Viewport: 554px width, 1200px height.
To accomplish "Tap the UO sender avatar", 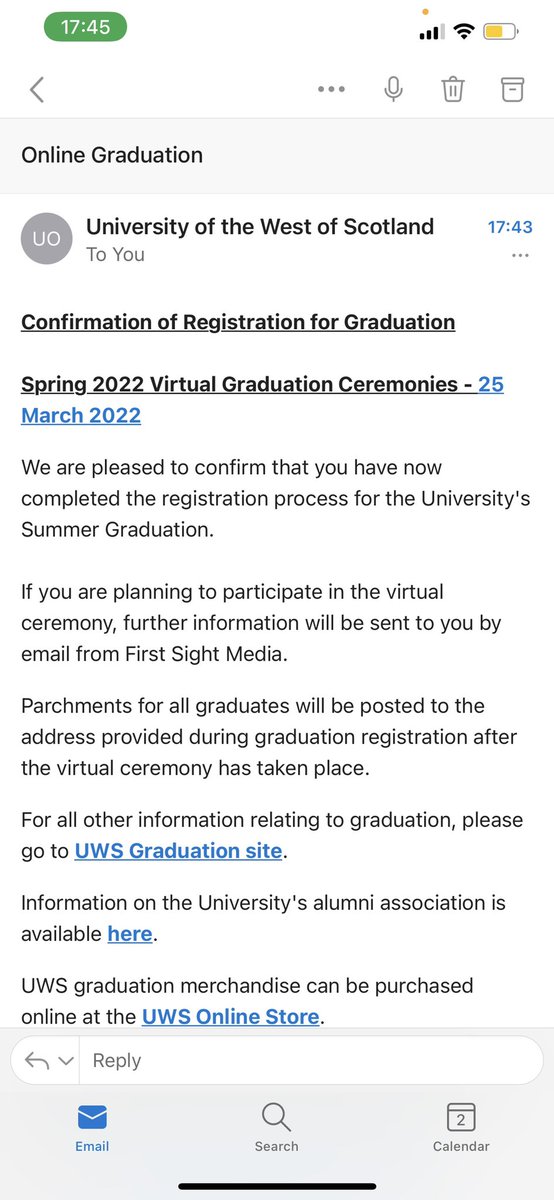I will pos(46,239).
